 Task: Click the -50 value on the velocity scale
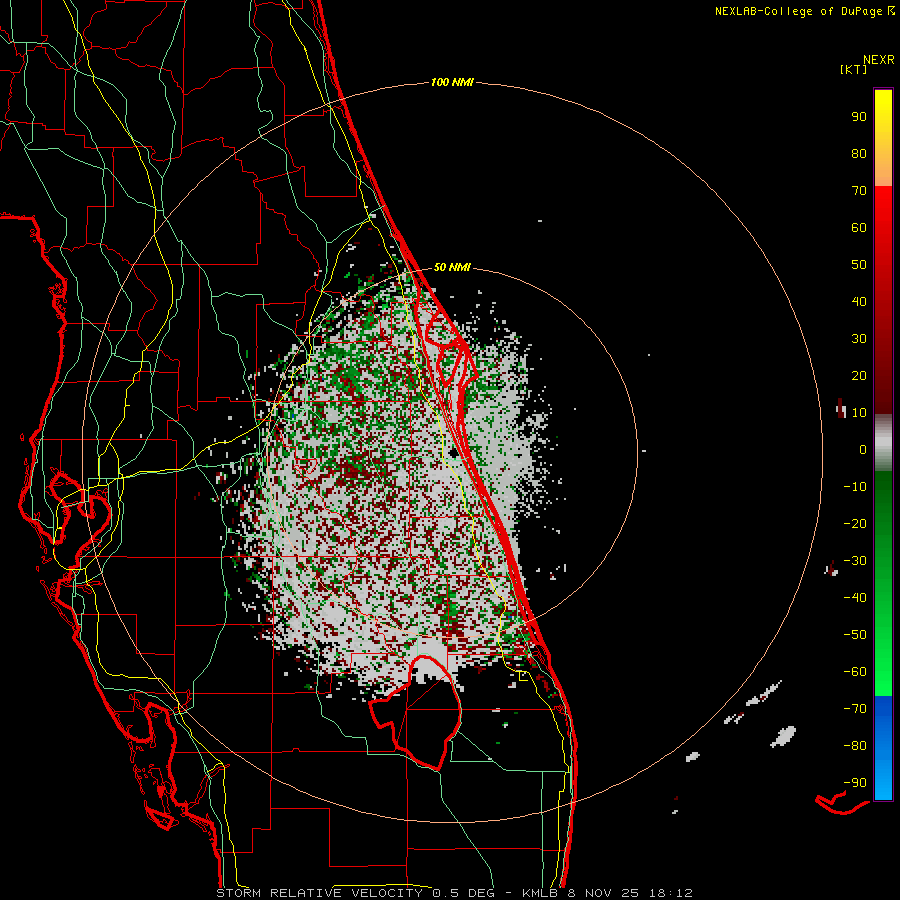pos(855,635)
